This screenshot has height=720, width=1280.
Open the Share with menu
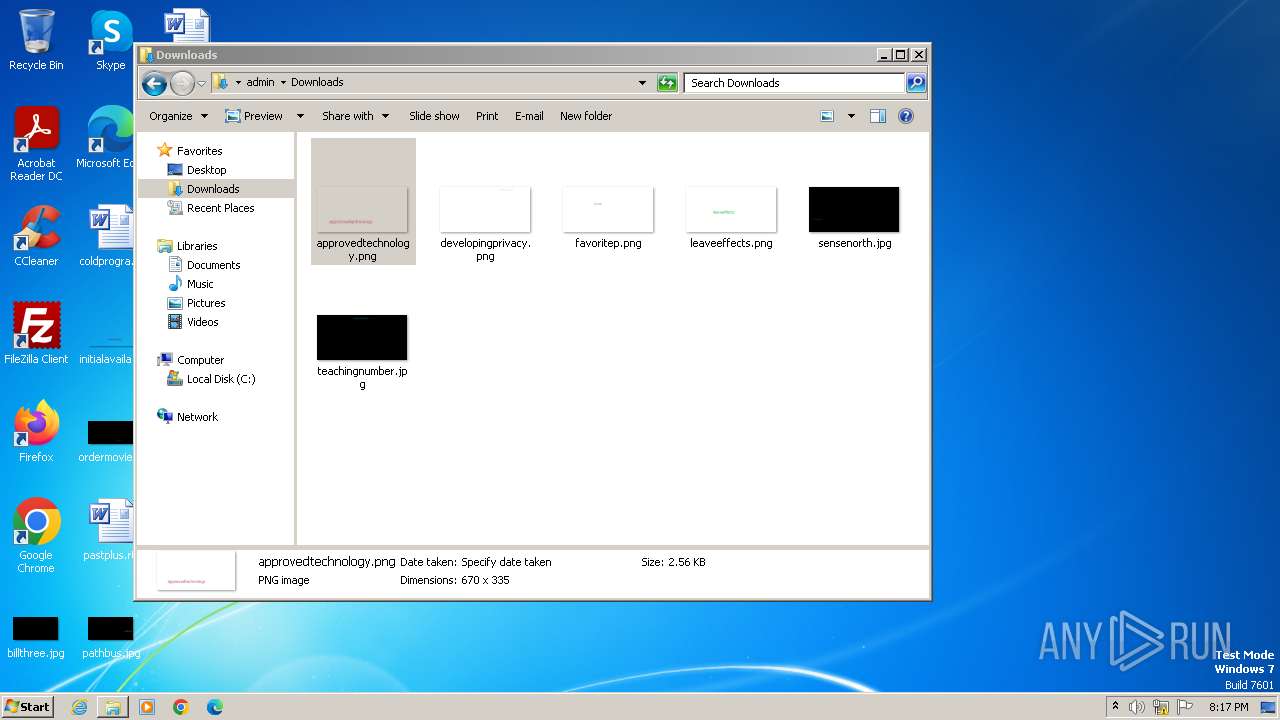point(355,116)
